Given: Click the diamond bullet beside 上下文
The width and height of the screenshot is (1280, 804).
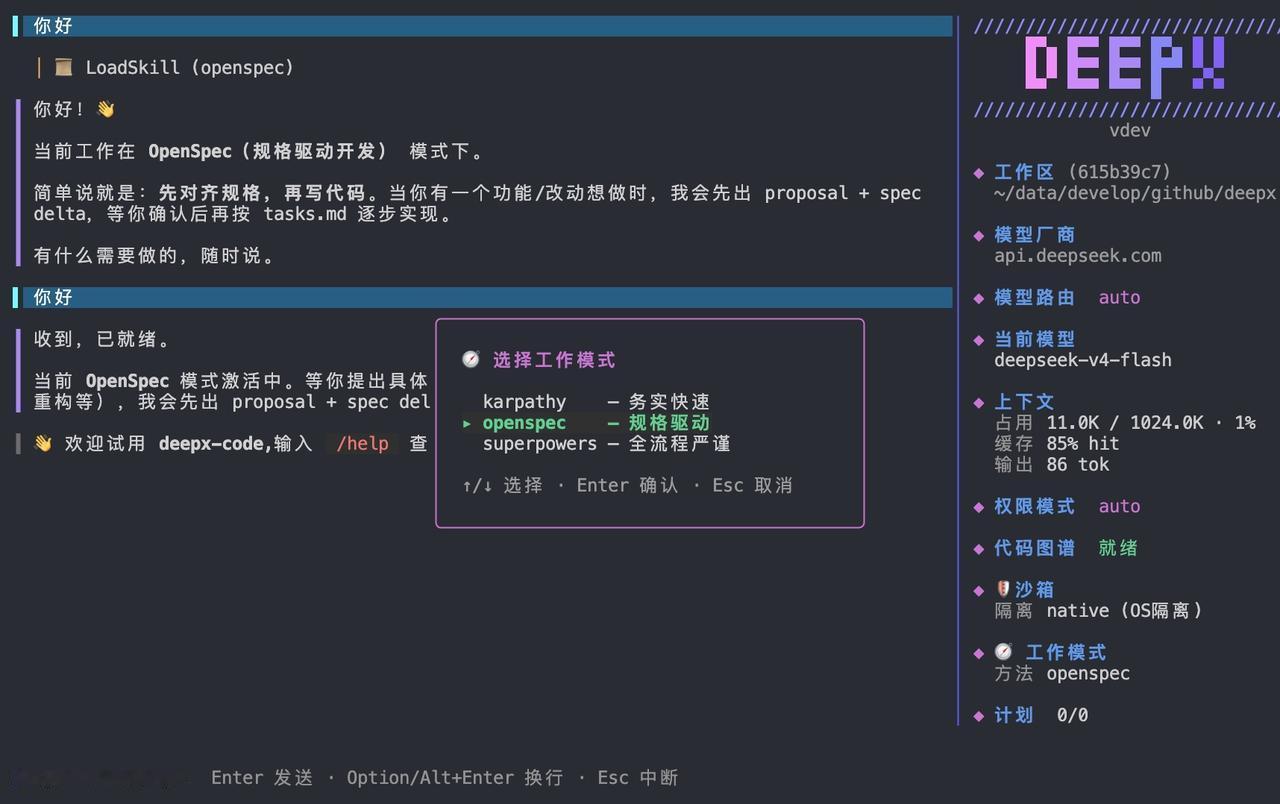Looking at the screenshot, I should 979,403.
